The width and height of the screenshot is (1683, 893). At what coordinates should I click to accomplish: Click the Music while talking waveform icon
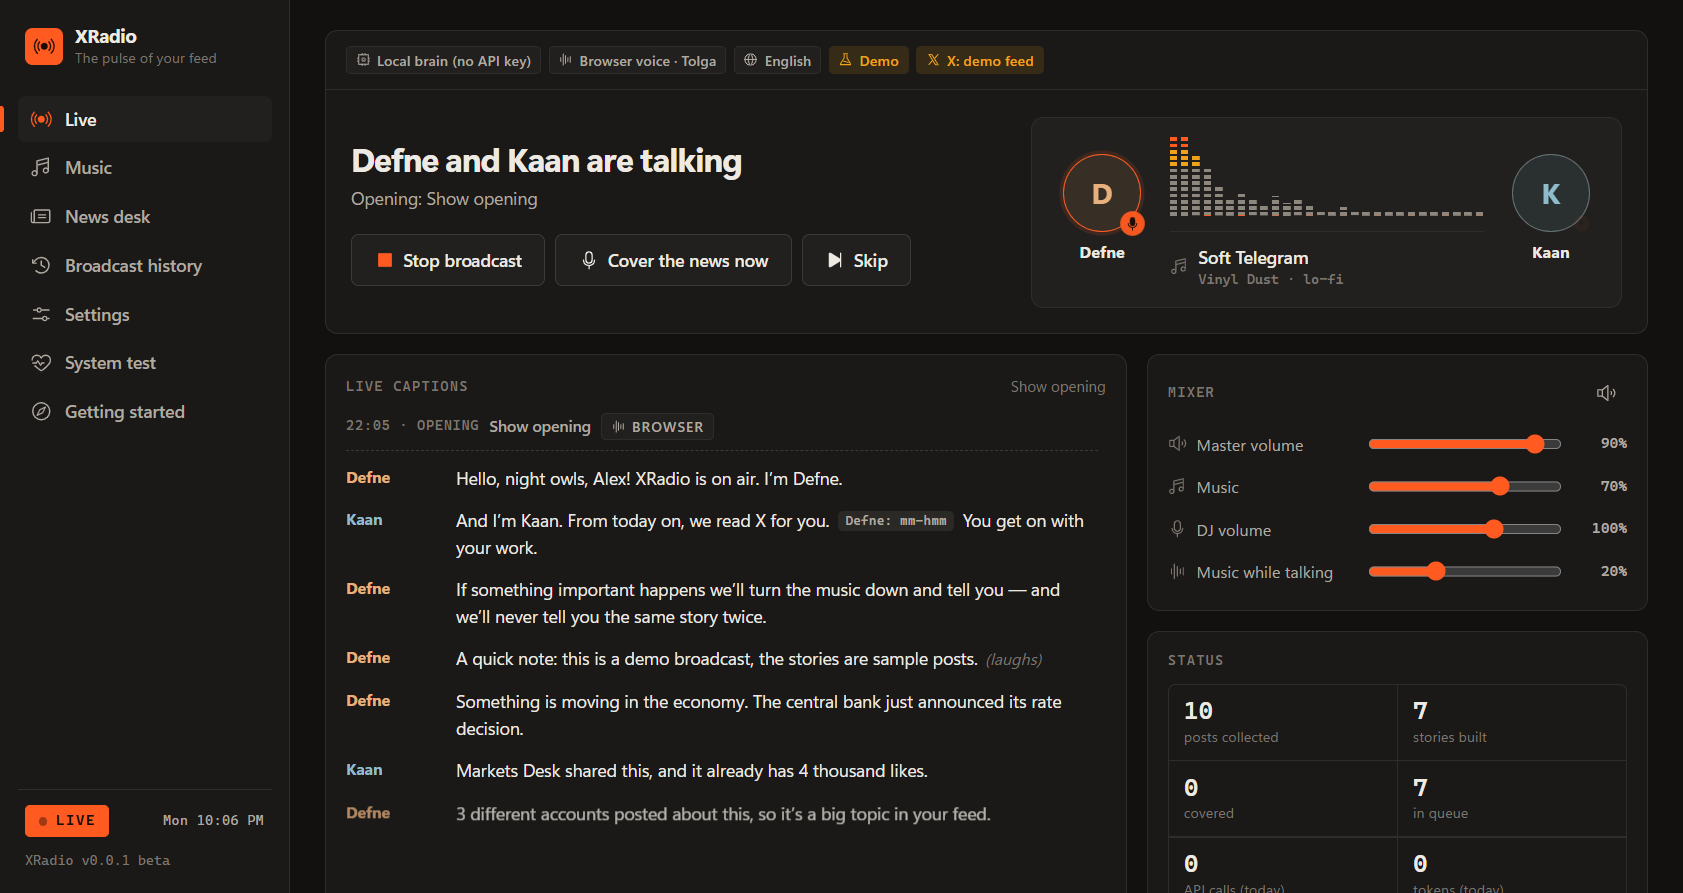point(1178,572)
